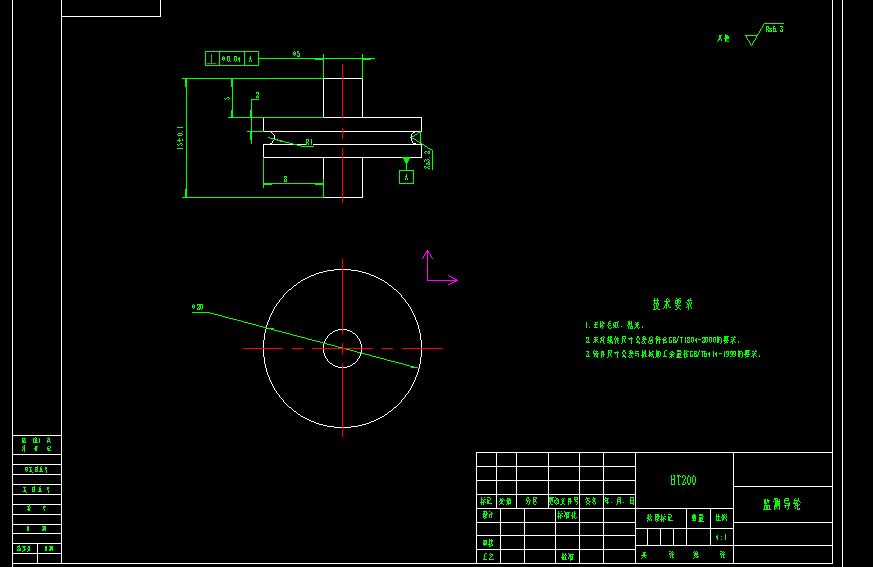The width and height of the screenshot is (873, 567).
Task: Select the small inner circle of the top view
Action: coord(342,349)
